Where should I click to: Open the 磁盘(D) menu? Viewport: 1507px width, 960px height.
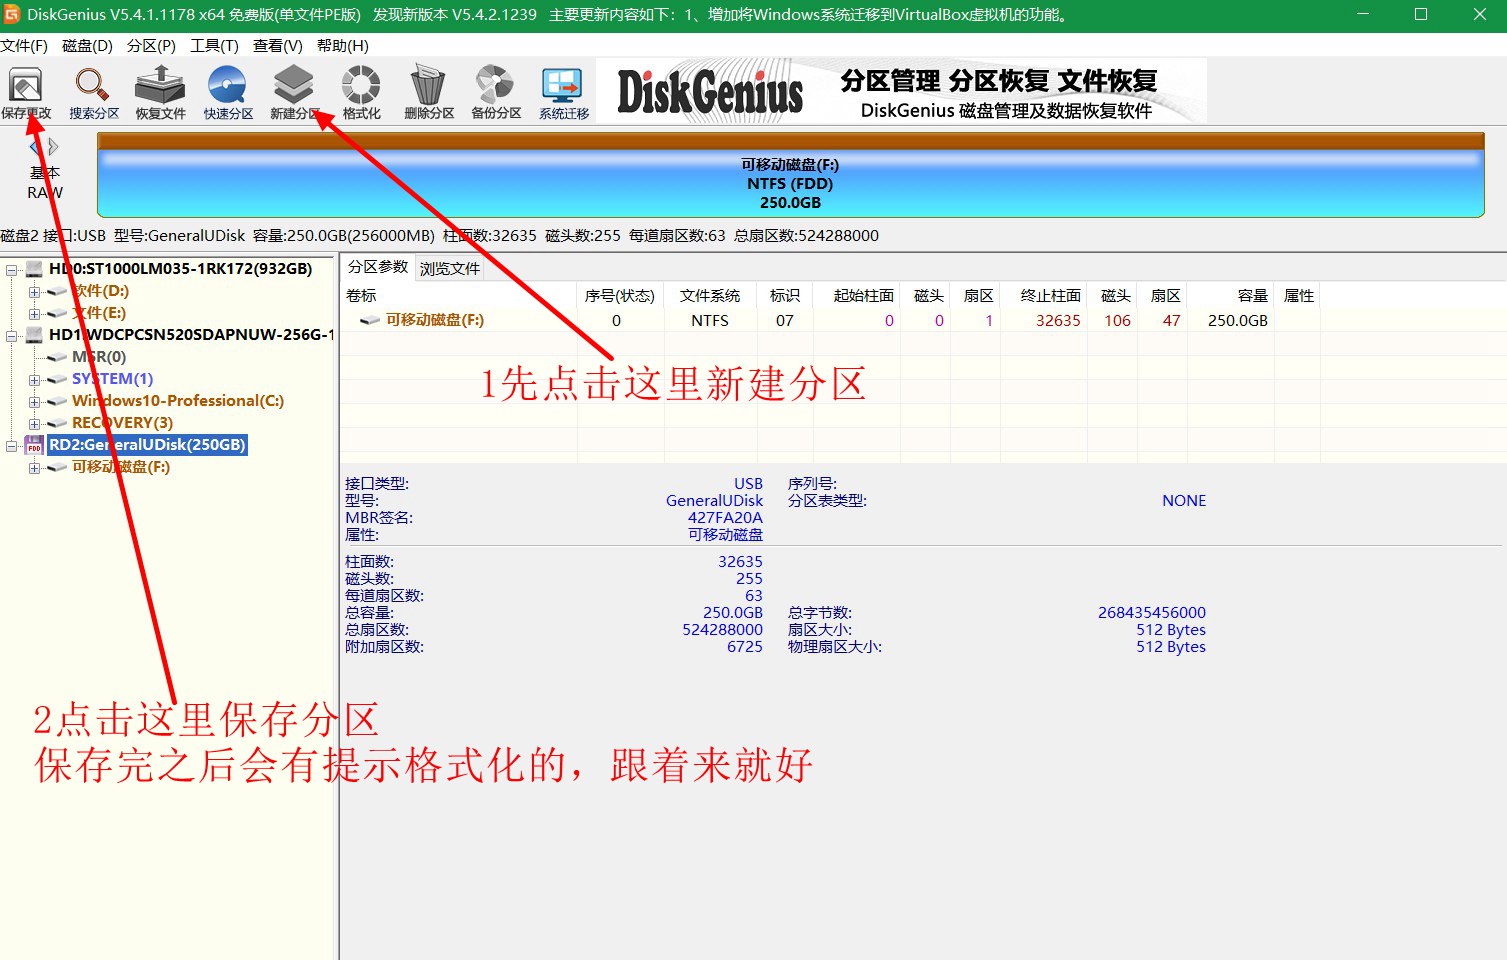point(87,46)
